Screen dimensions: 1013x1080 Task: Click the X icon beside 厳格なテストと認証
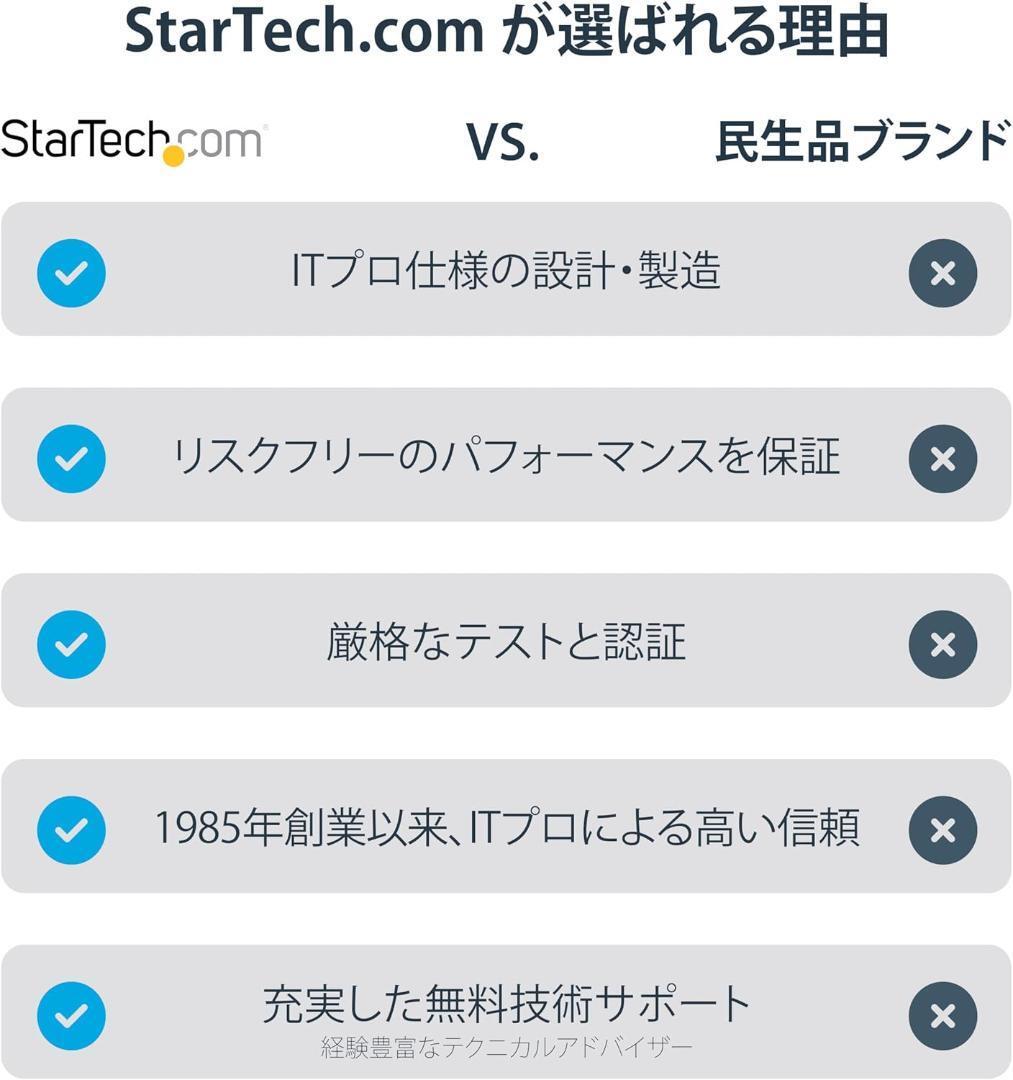click(x=942, y=644)
